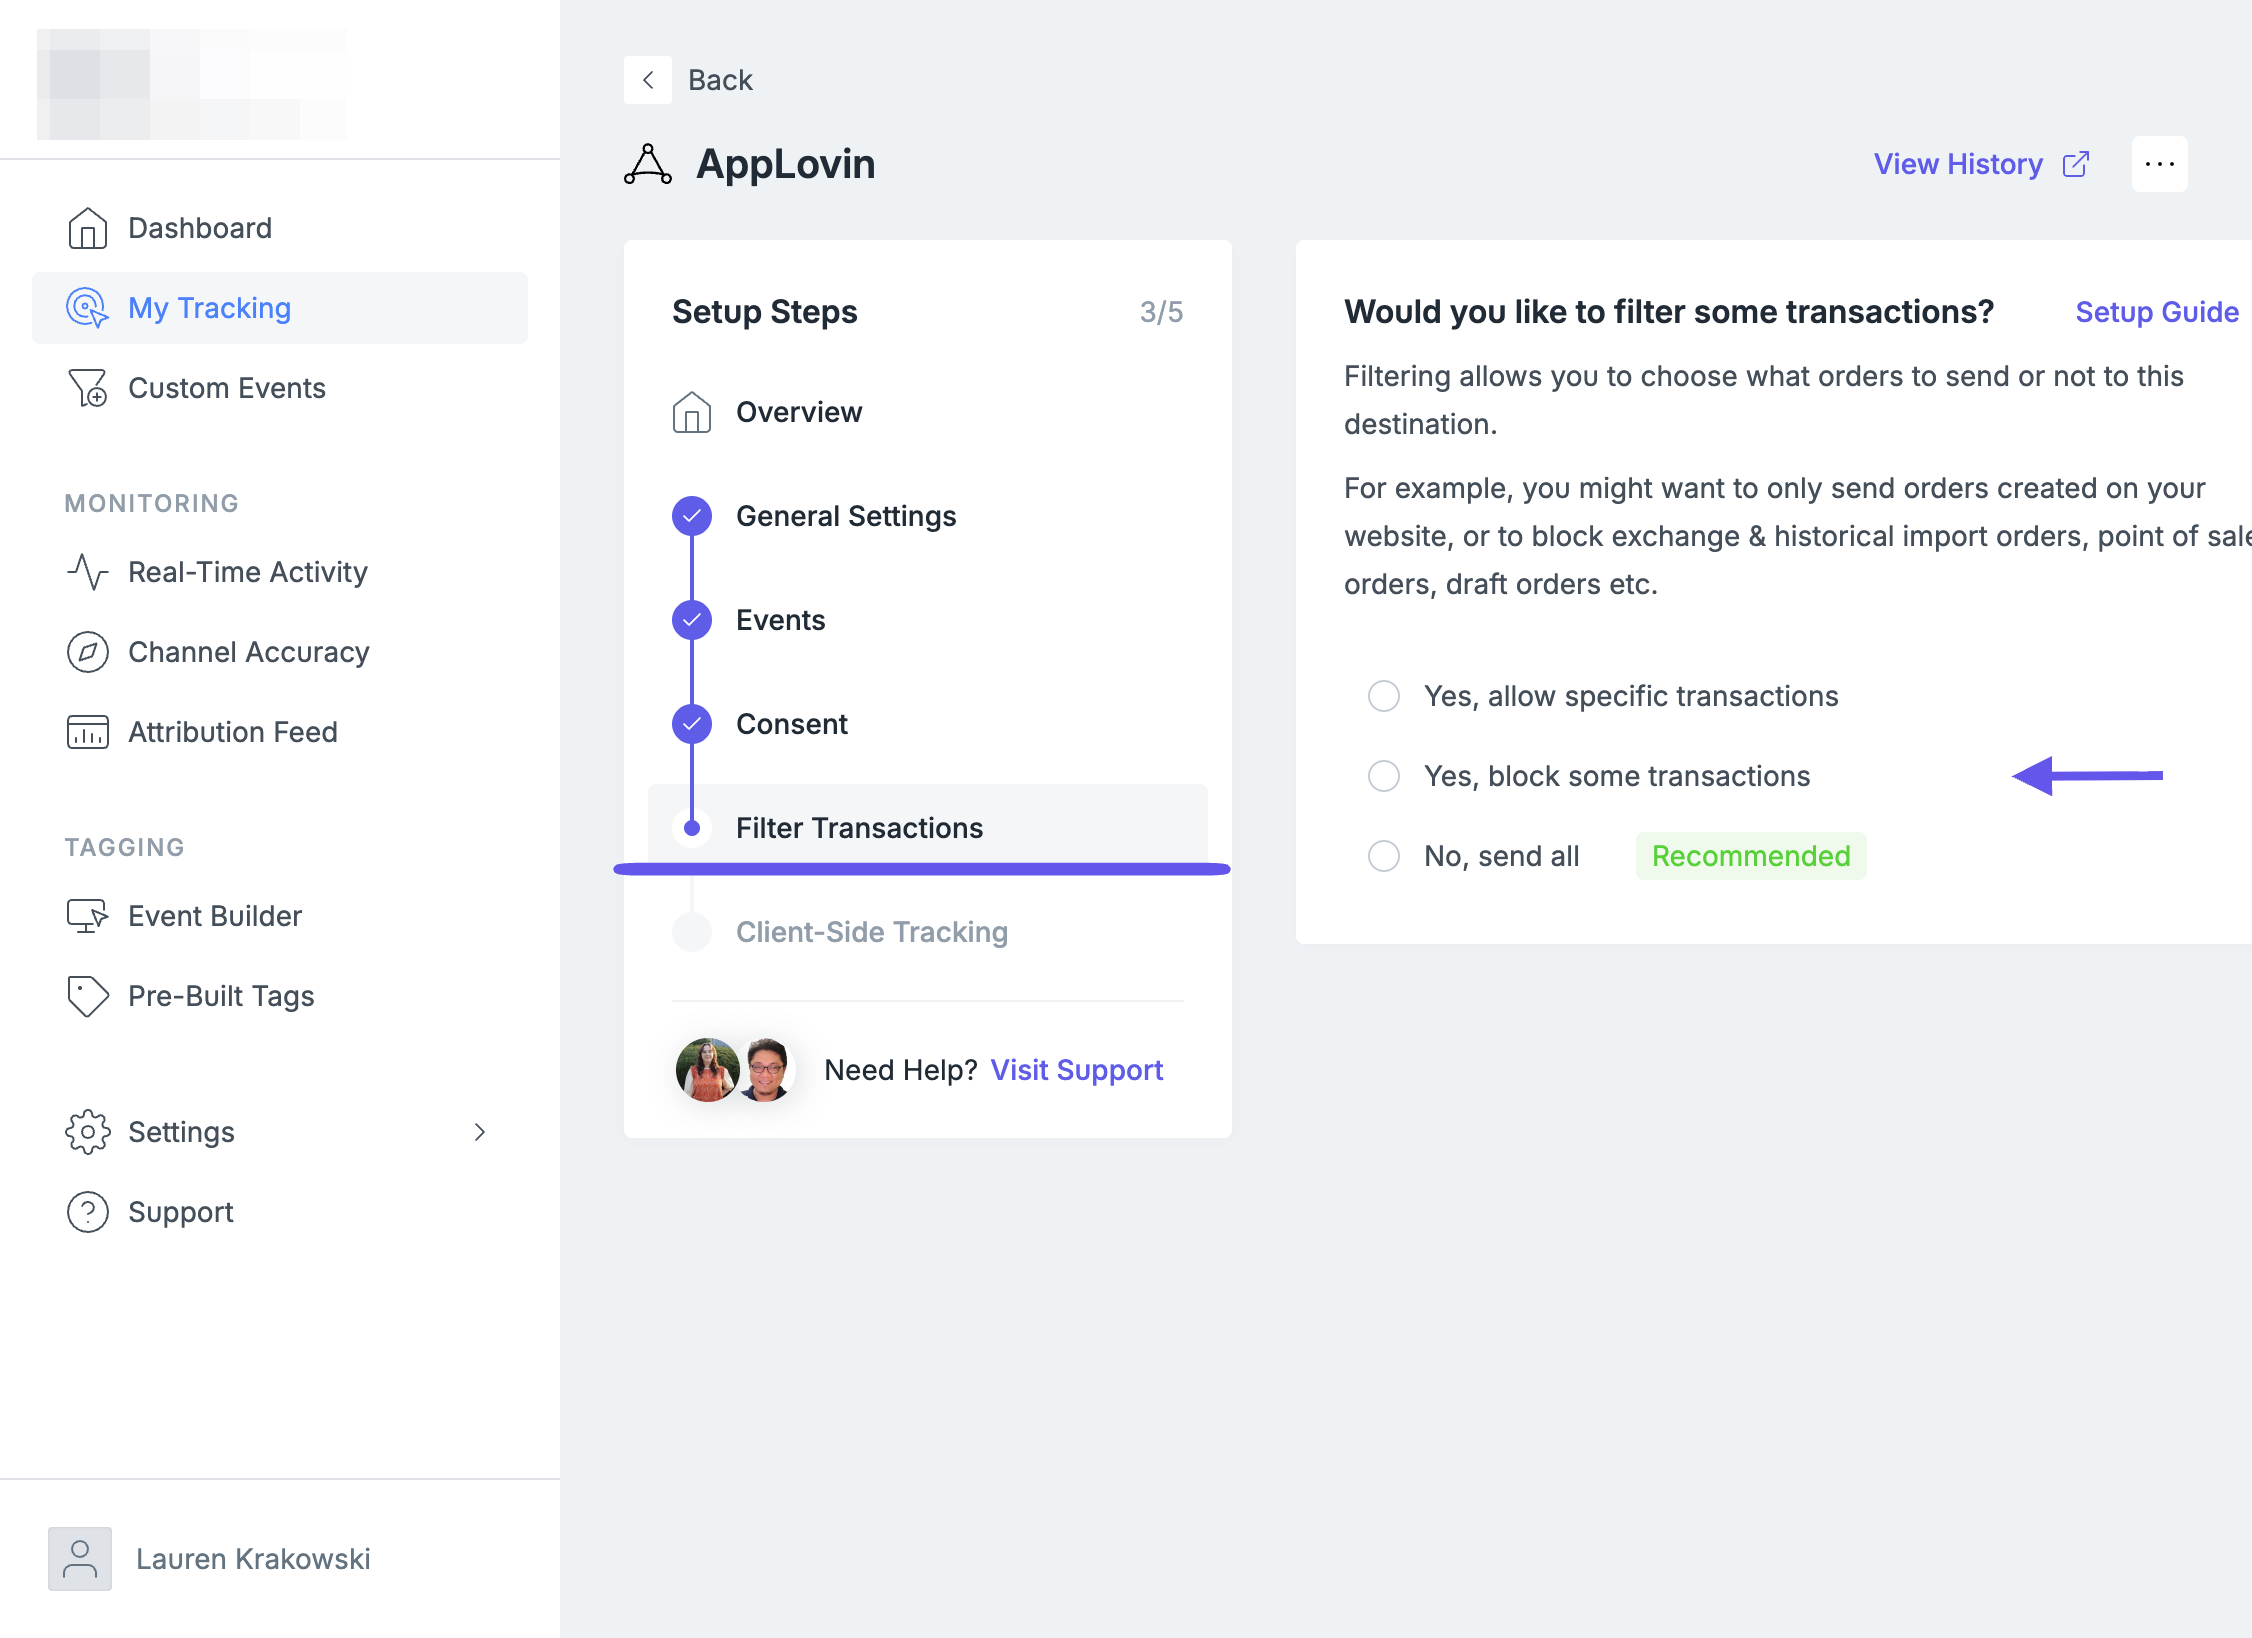This screenshot has height=1638, width=2252.
Task: Click the 3/5 step progress counter
Action: tap(1161, 312)
